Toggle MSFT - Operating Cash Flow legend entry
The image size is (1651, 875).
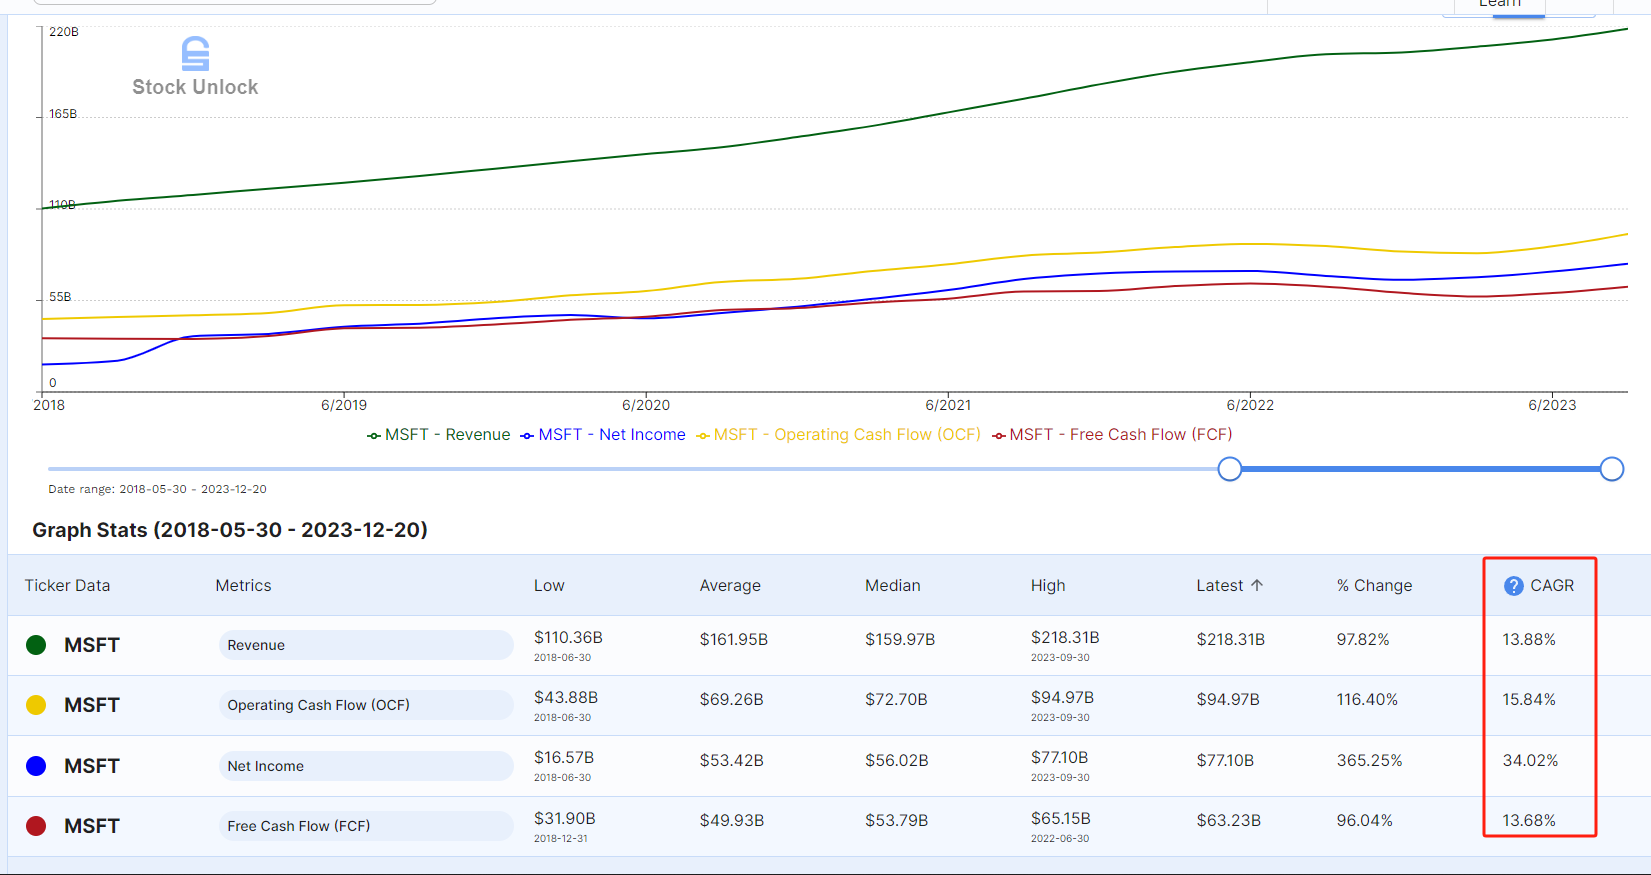(839, 435)
